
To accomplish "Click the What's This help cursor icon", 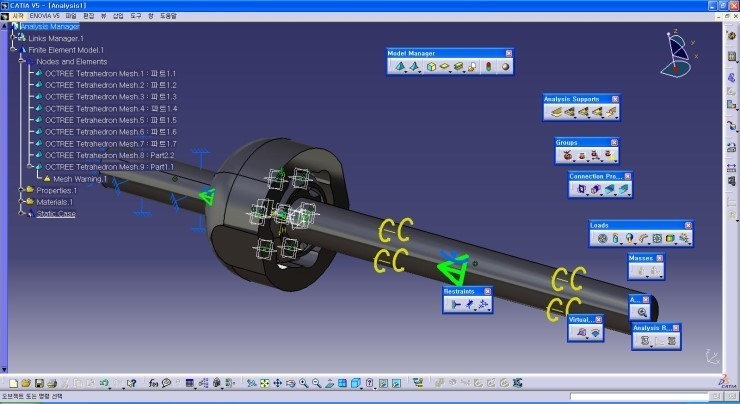I will coord(131,383).
